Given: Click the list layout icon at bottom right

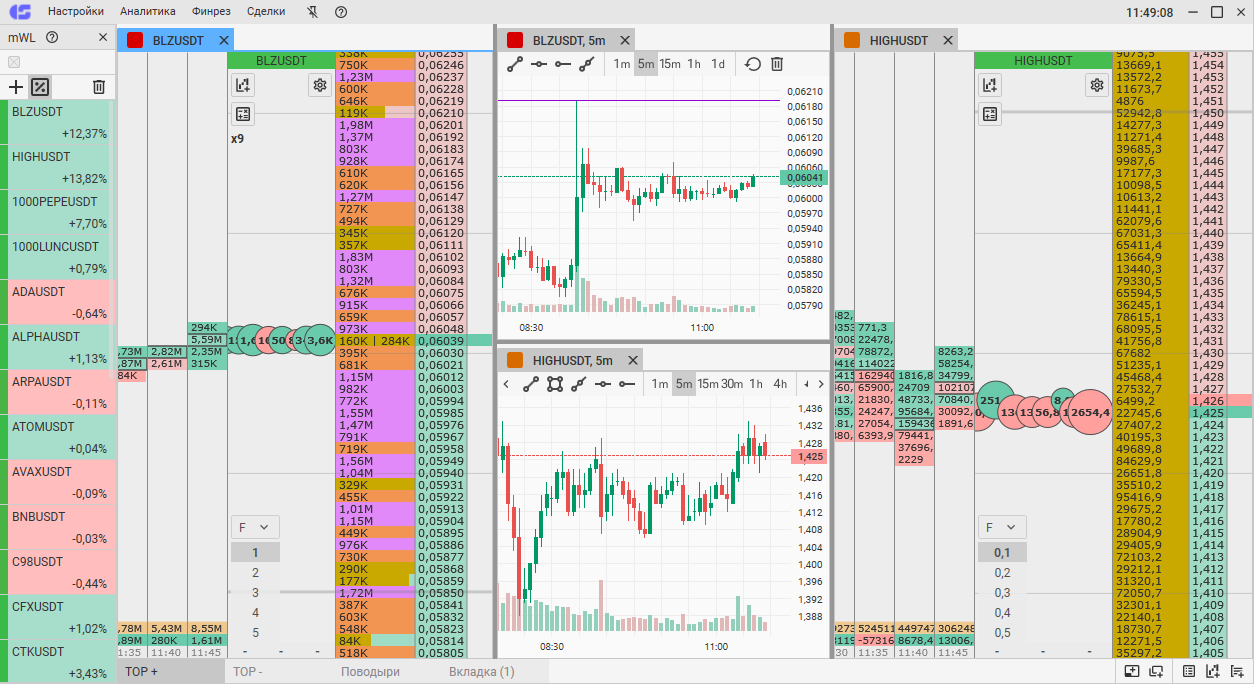Looking at the screenshot, I should [x=1237, y=672].
